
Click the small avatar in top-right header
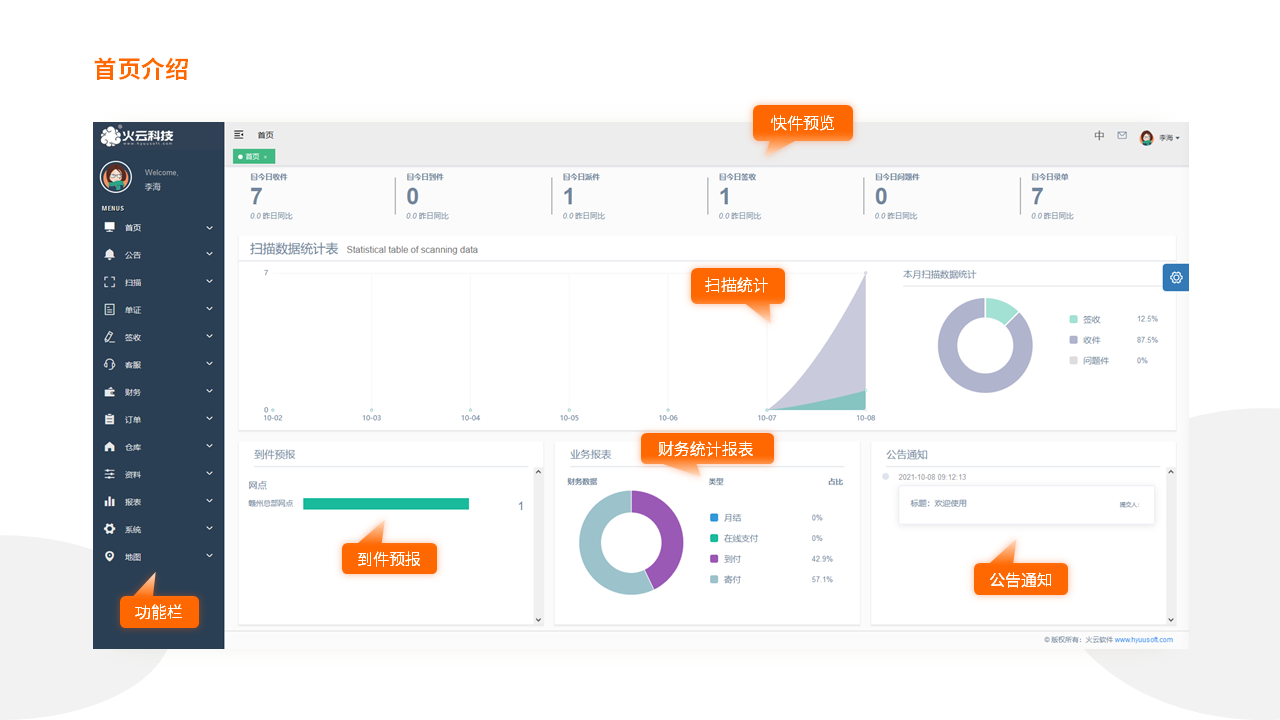point(1147,138)
